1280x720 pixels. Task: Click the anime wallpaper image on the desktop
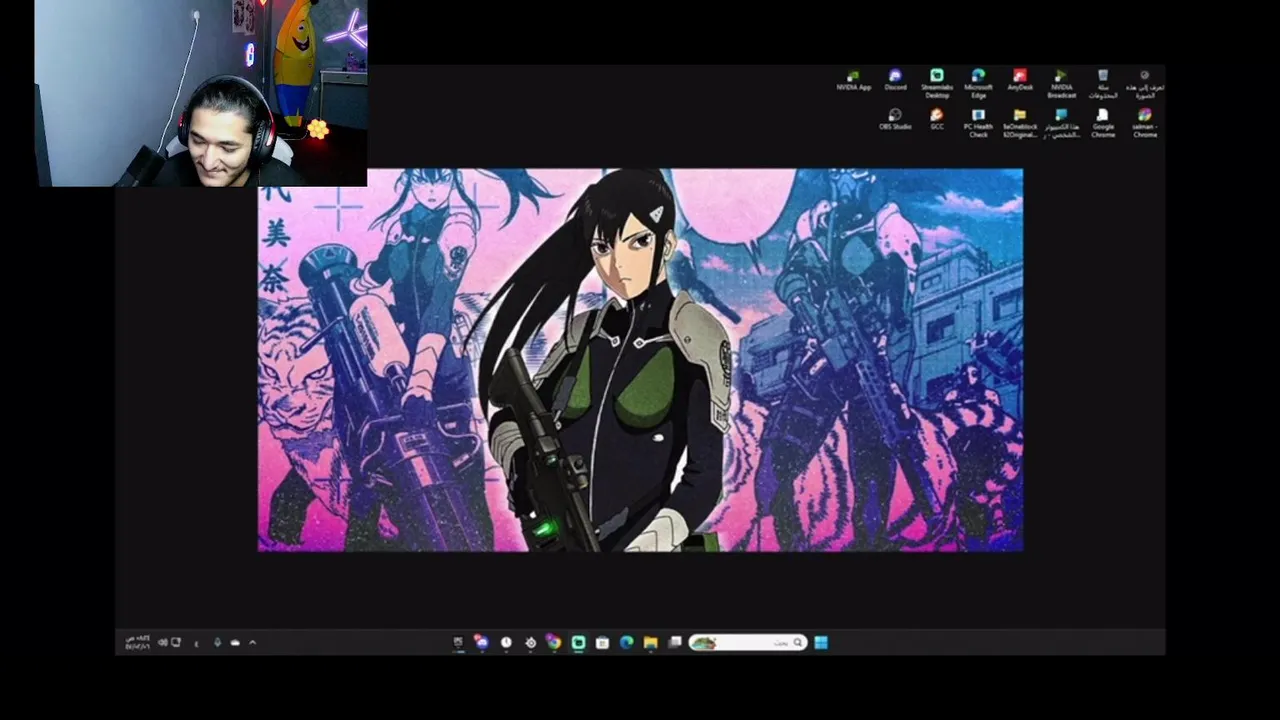coord(640,360)
